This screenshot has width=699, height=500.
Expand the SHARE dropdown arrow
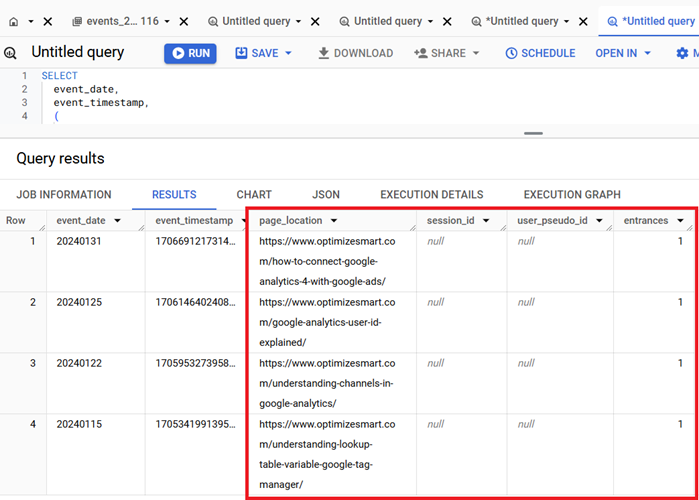pos(476,53)
